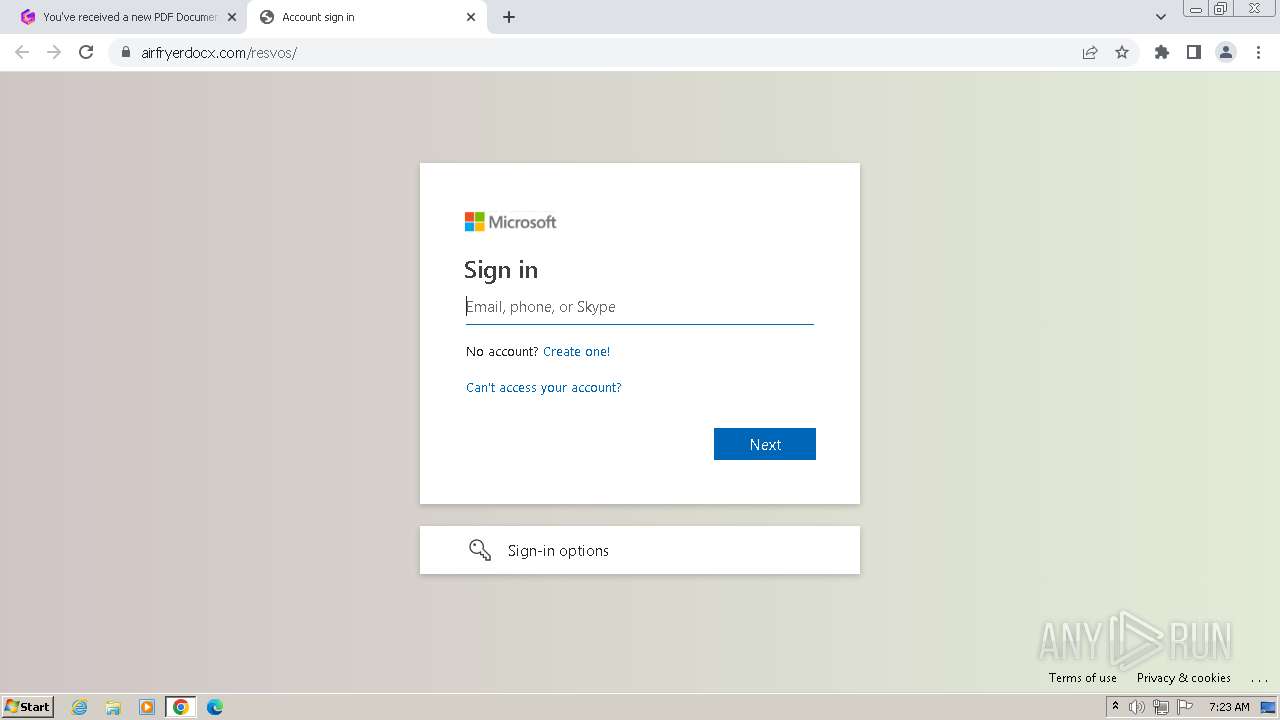The image size is (1280, 720).
Task: Open media player taskbar icon
Action: pyautogui.click(x=147, y=707)
